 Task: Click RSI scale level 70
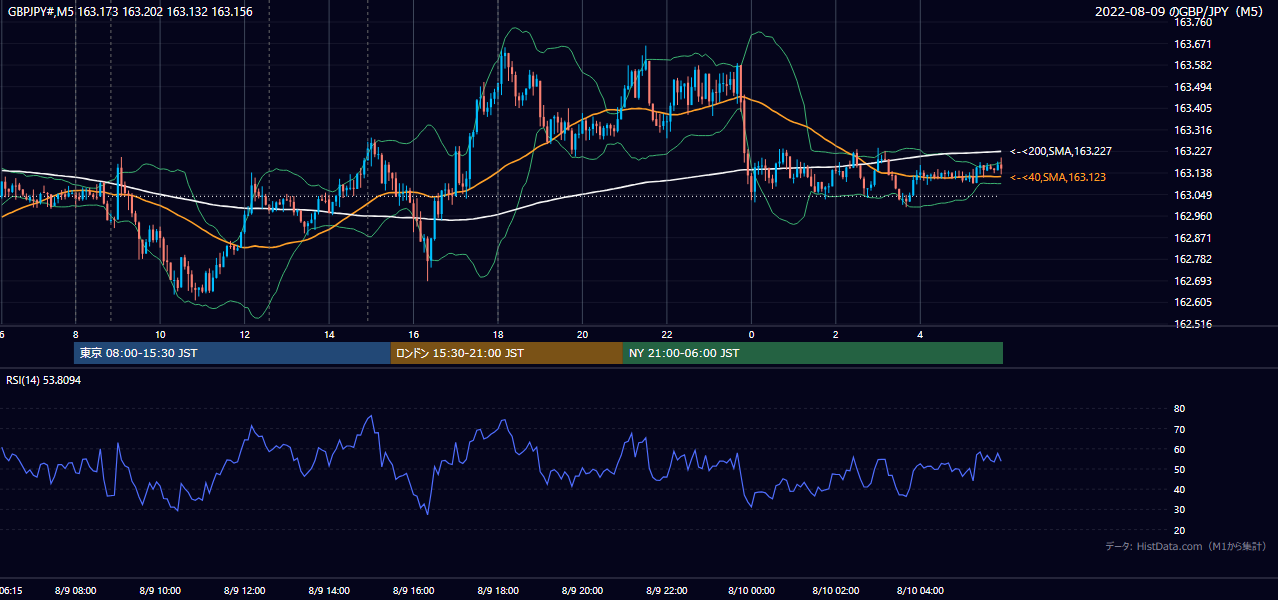click(1179, 429)
